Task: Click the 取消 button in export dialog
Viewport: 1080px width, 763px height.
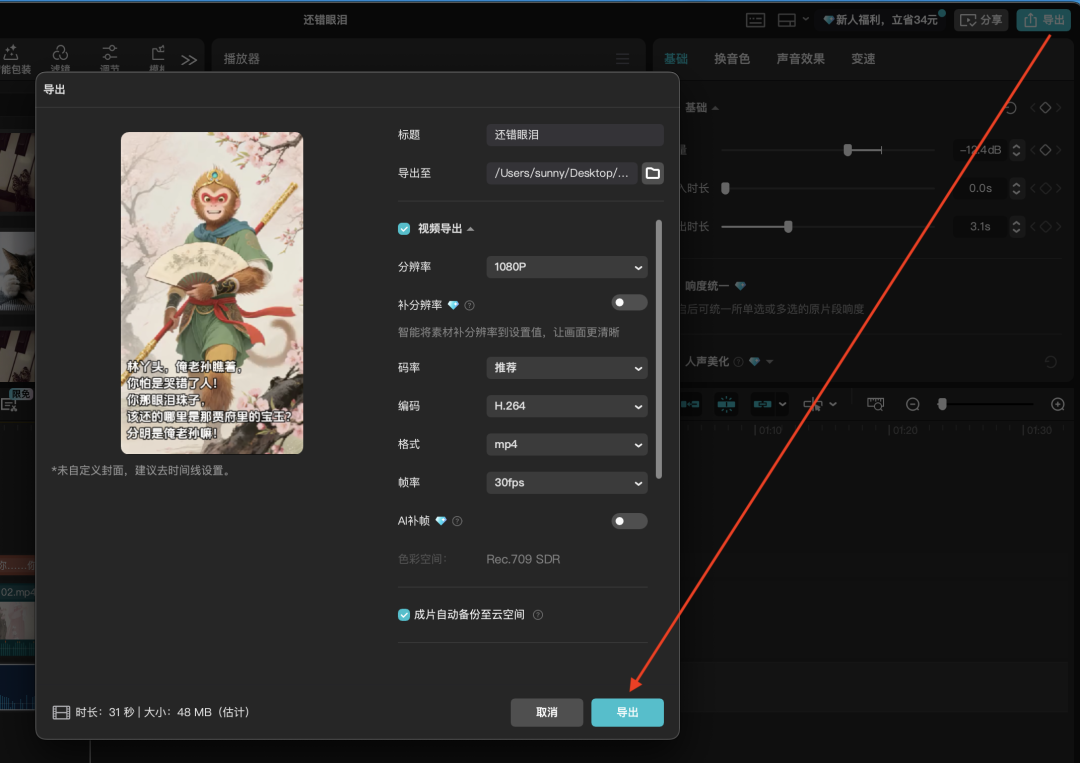Action: pyautogui.click(x=547, y=712)
